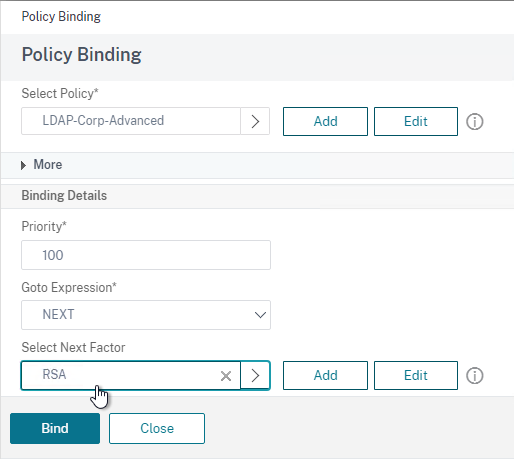
Task: Click the Select Policy field LDAP-Corp-Advanced
Action: tap(131, 121)
